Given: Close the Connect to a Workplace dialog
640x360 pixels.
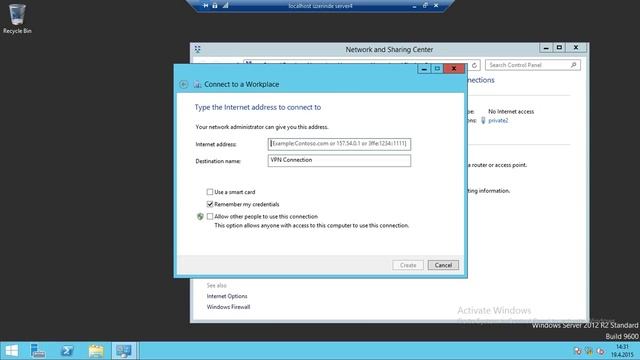Looking at the screenshot, I should pos(454,69).
